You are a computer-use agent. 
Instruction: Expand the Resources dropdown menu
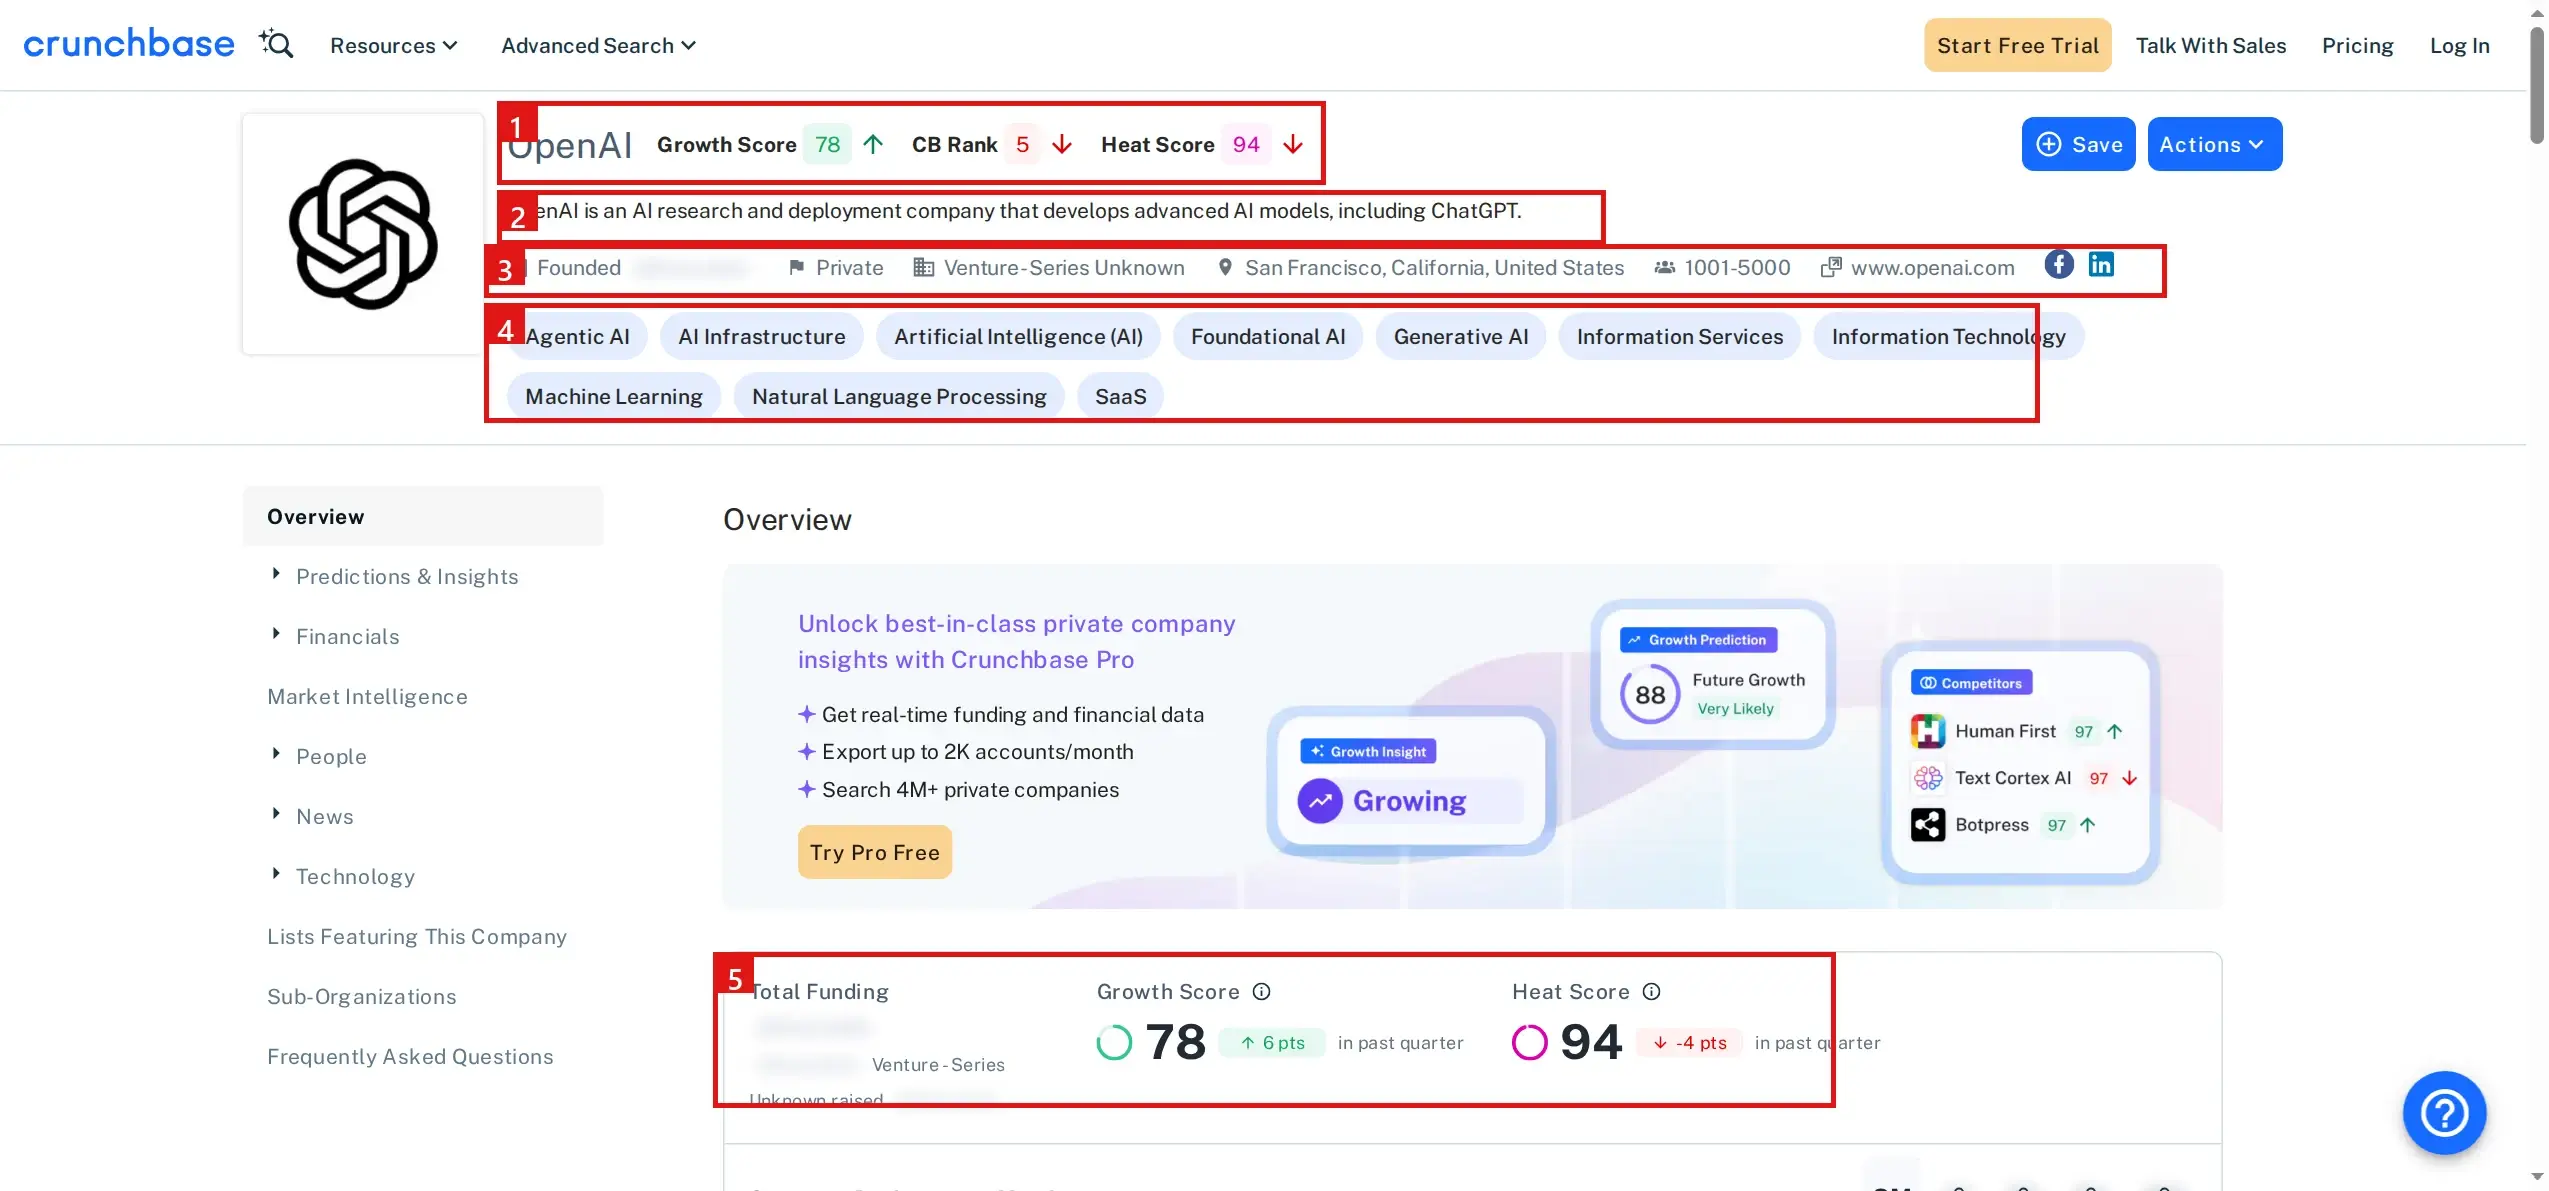tap(394, 46)
